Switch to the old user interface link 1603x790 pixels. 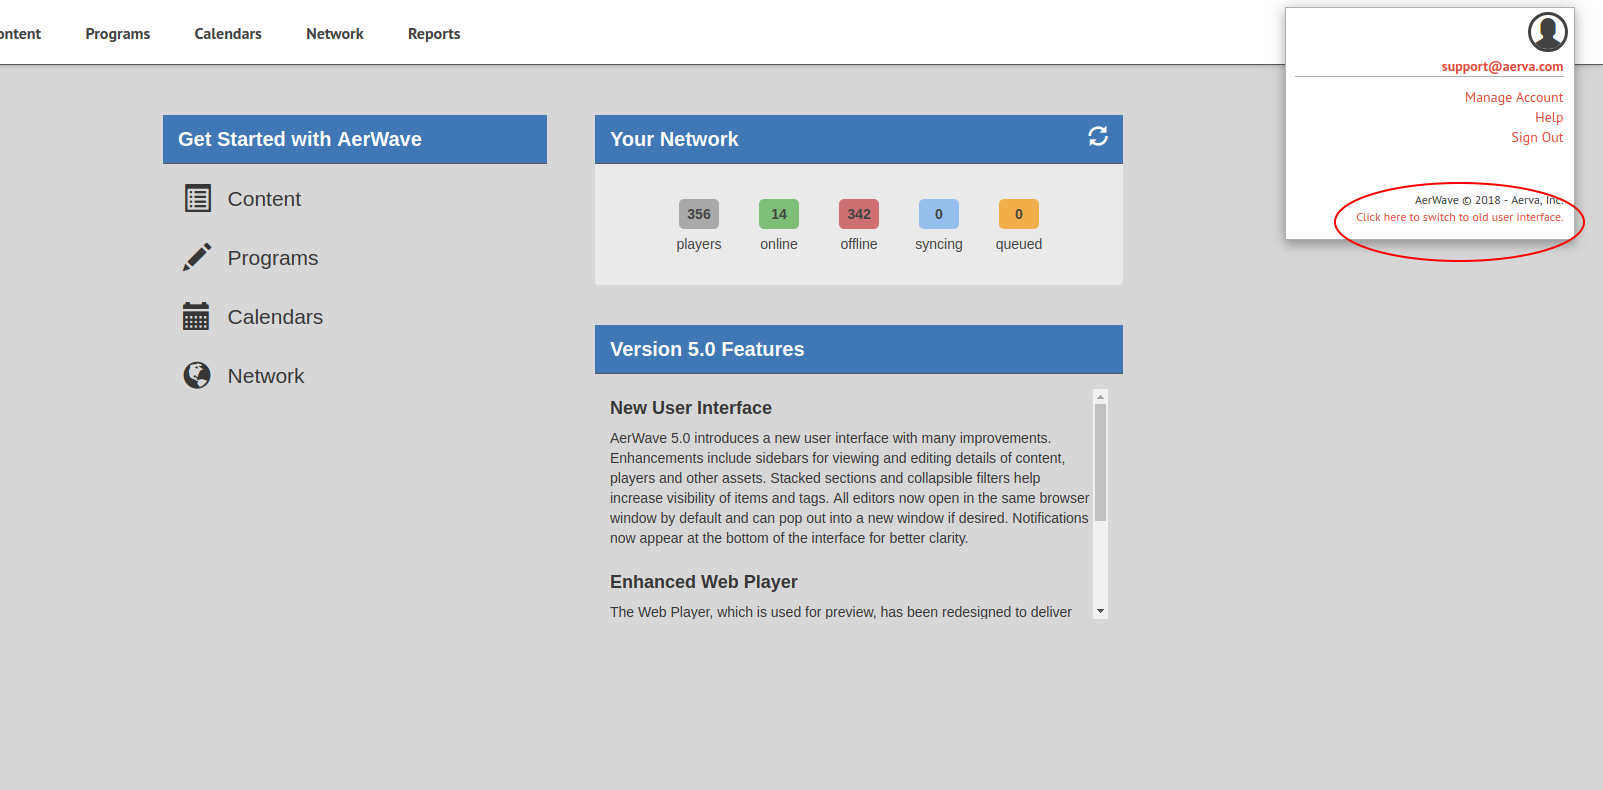click(x=1460, y=217)
